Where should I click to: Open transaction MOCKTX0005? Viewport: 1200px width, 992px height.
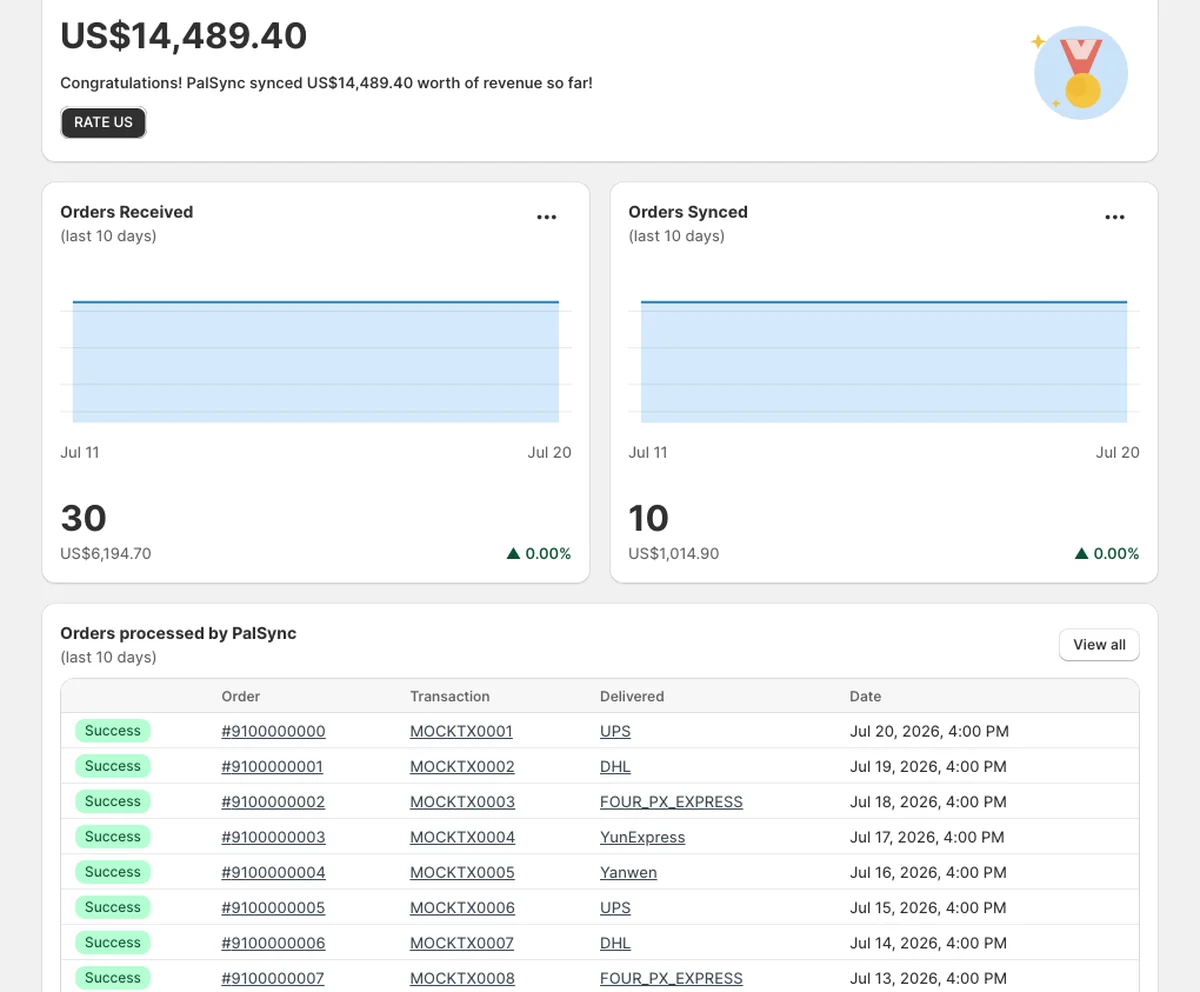pos(462,872)
